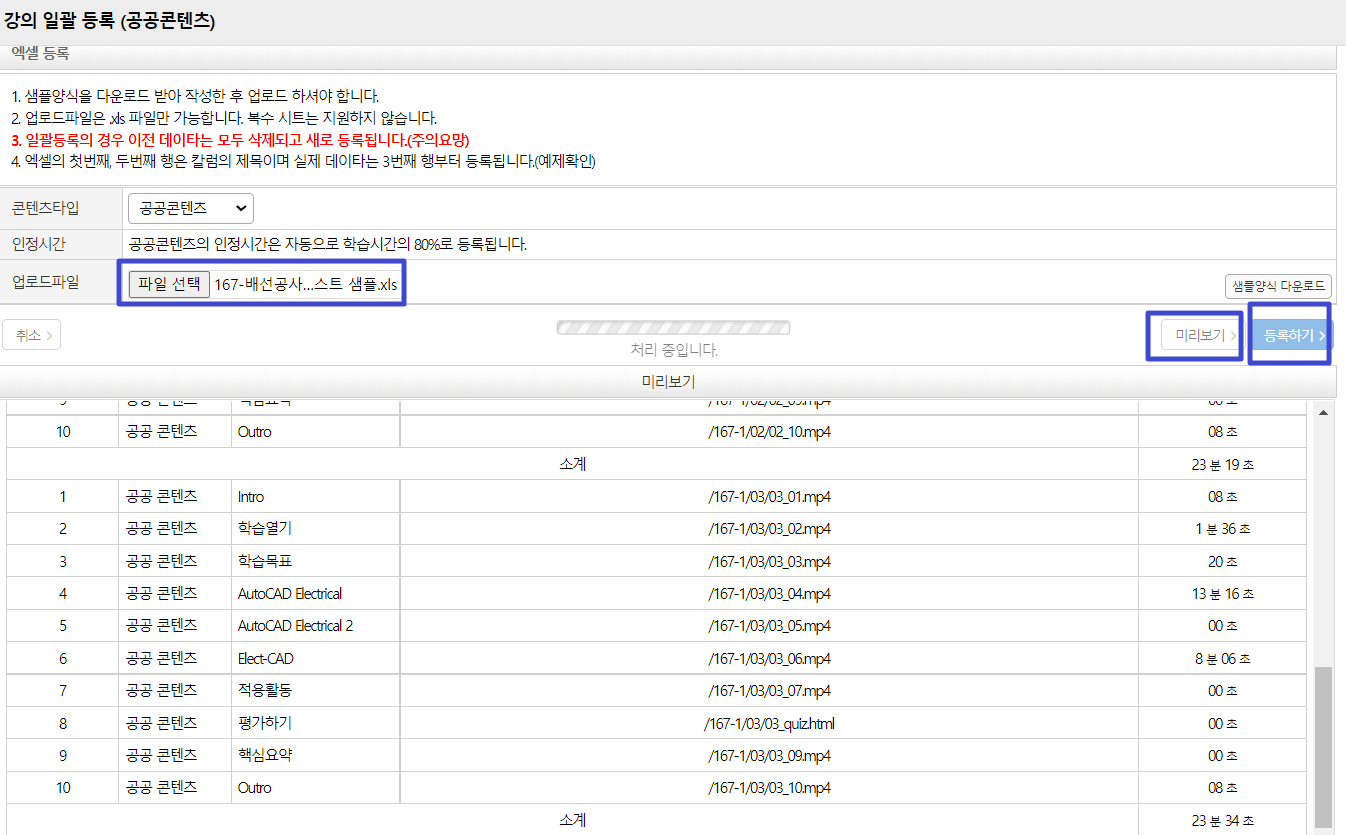Download the sample form via 샘플양식 다운로드
This screenshot has height=835, width=1346.
coord(1278,286)
